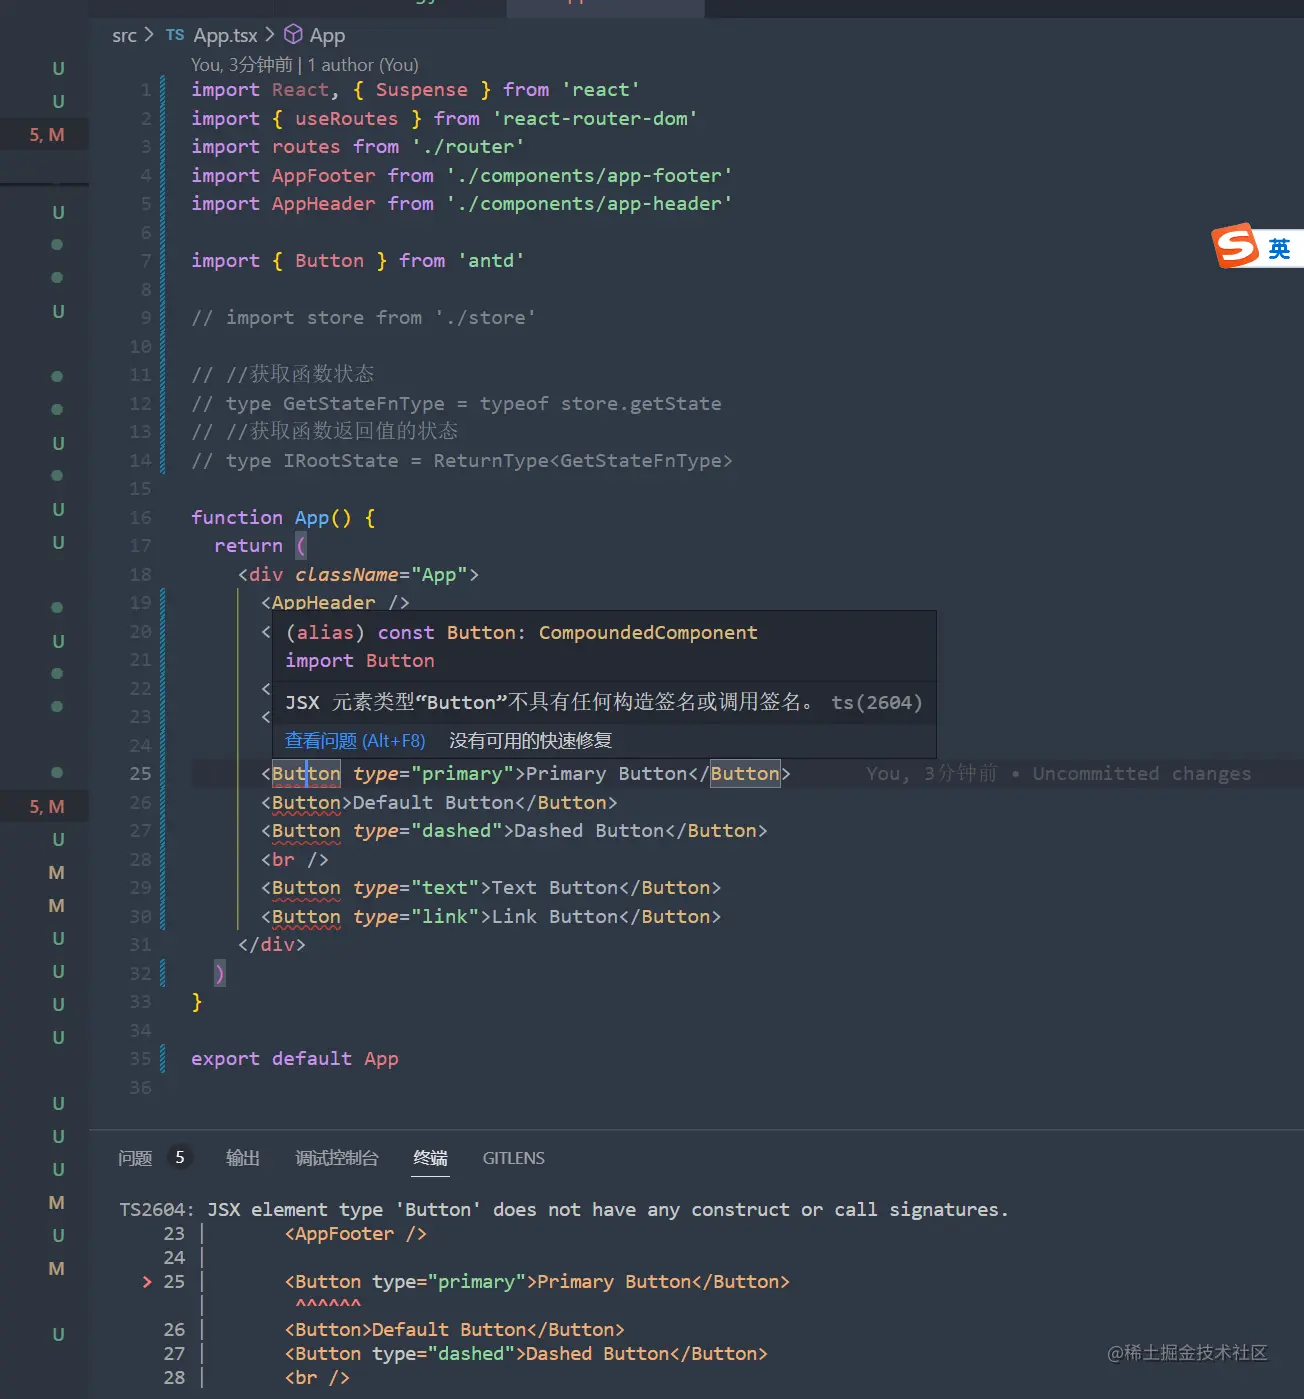Viewport: 1304px width, 1399px height.
Task: Select the 终端 terminal tab
Action: [x=431, y=1158]
